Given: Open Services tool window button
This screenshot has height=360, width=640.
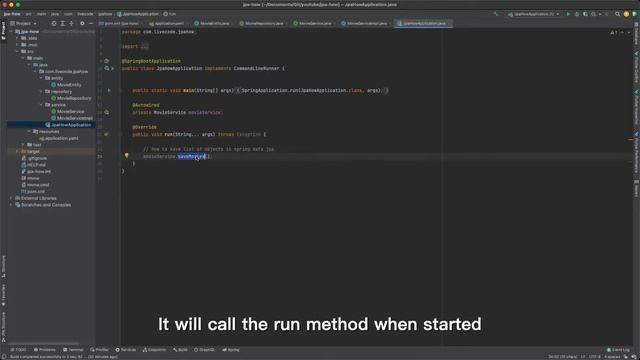Looking at the screenshot, I should [x=126, y=350].
